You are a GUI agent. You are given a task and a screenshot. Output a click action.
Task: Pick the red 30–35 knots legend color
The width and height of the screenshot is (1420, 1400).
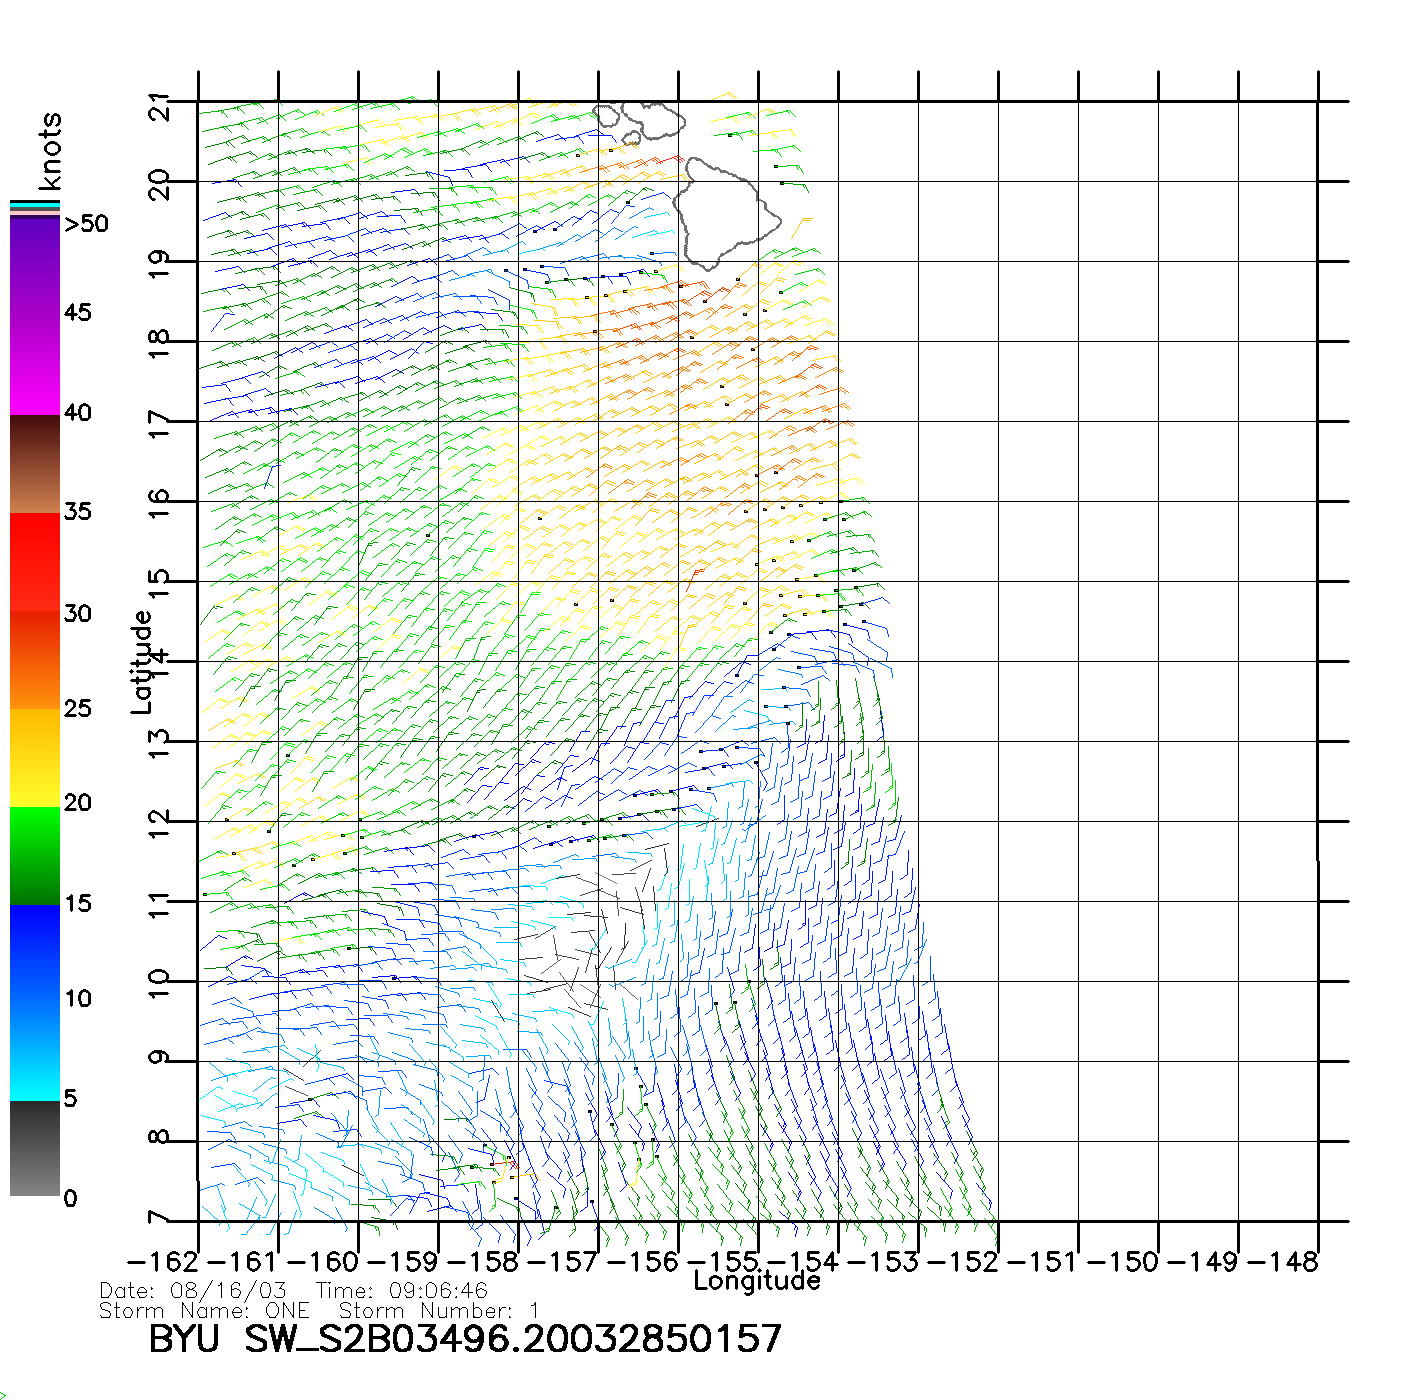coord(35,562)
